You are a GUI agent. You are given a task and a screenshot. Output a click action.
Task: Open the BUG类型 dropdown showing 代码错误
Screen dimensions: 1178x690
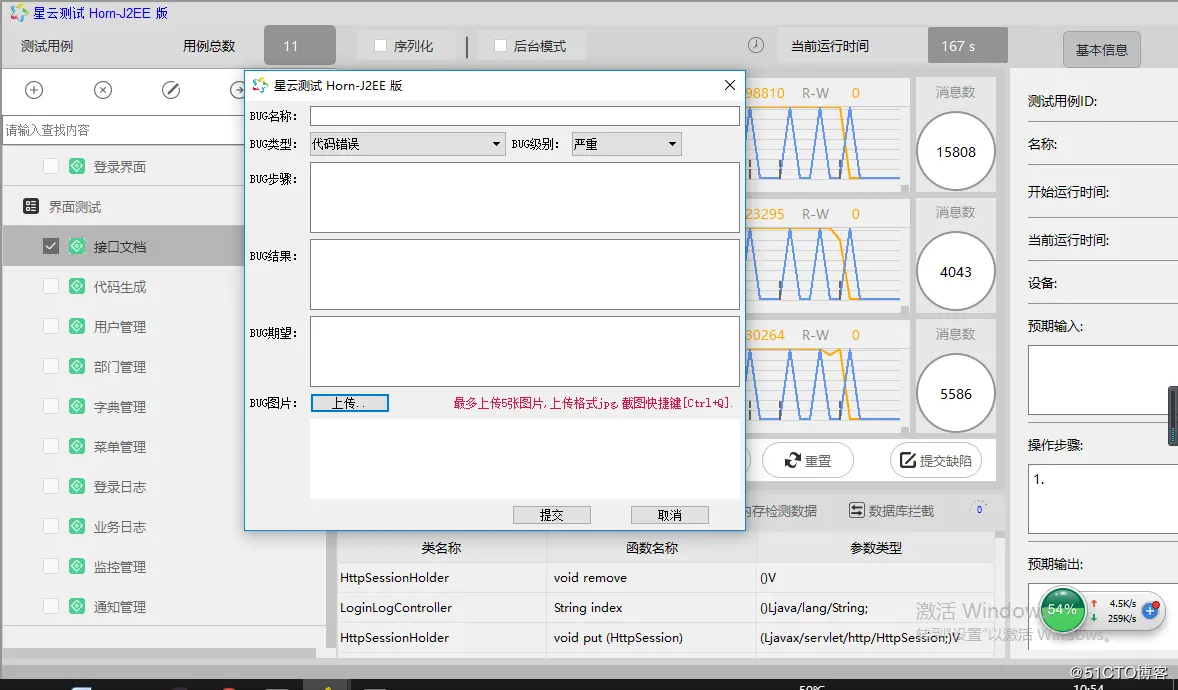(x=500, y=143)
